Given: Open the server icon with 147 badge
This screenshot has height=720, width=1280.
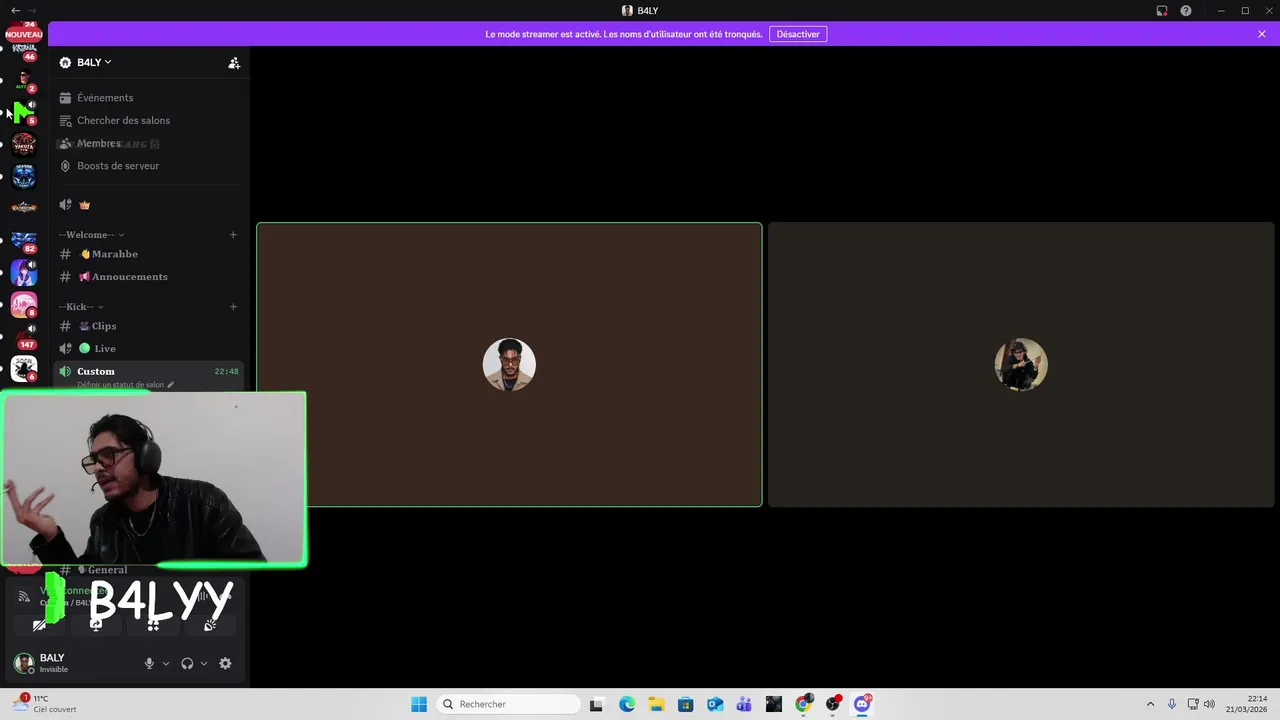Looking at the screenshot, I should [24, 337].
